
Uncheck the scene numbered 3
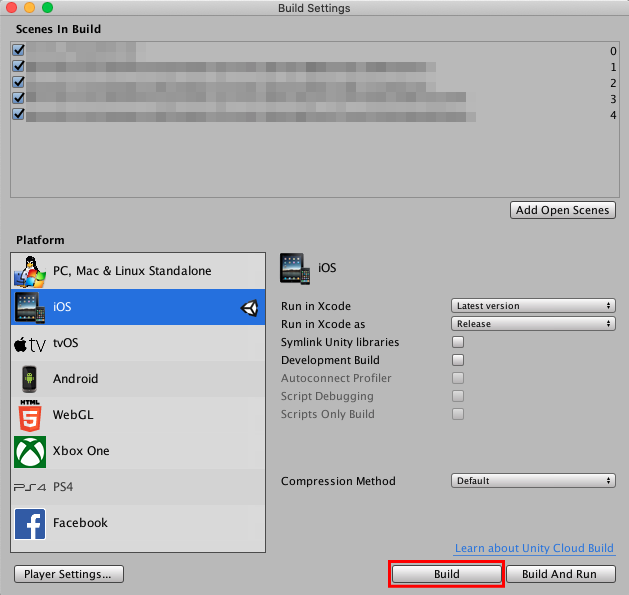(18, 98)
